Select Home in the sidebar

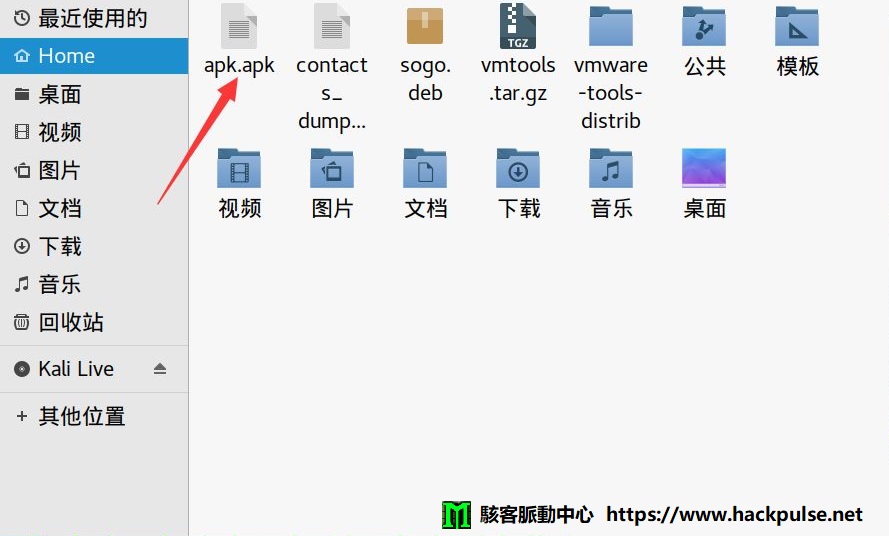(66, 56)
